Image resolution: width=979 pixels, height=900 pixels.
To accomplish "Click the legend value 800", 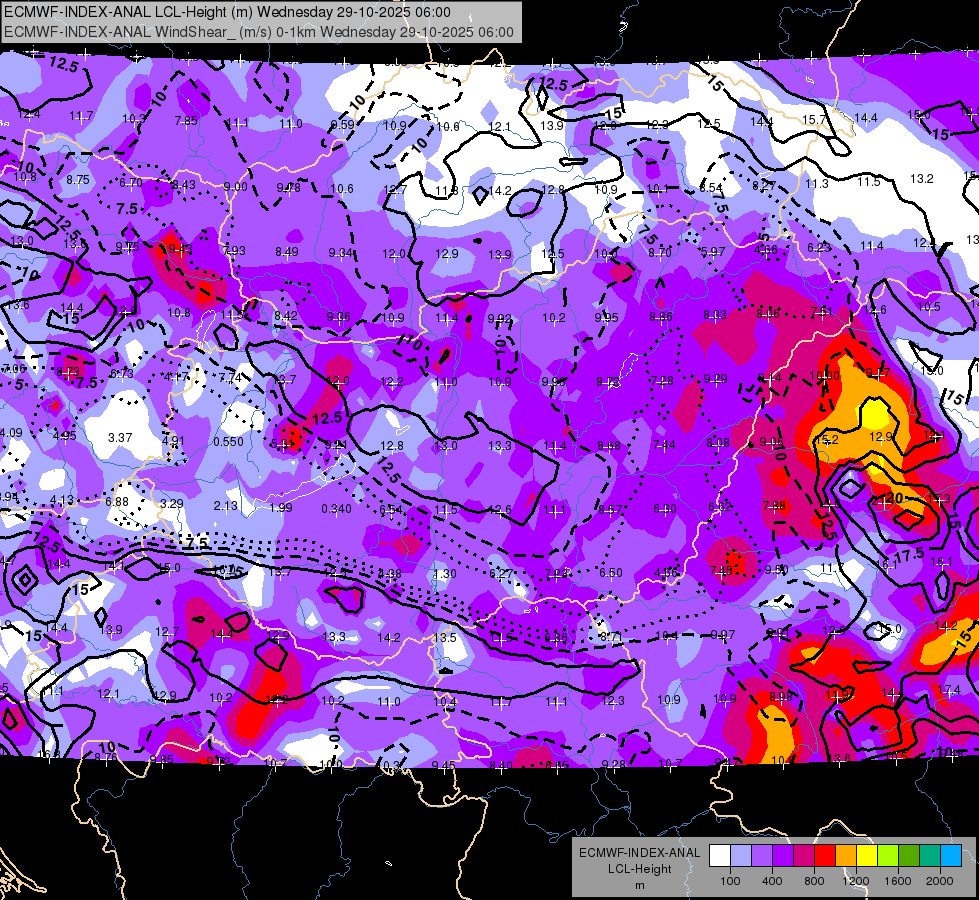I will 814,881.
